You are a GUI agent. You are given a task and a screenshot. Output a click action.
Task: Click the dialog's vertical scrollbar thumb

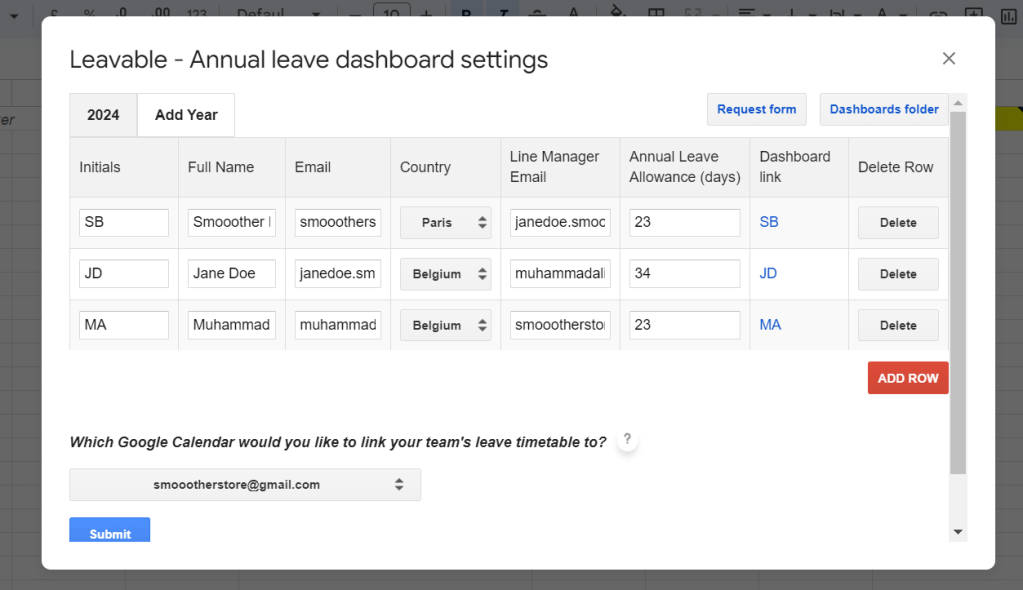[958, 290]
